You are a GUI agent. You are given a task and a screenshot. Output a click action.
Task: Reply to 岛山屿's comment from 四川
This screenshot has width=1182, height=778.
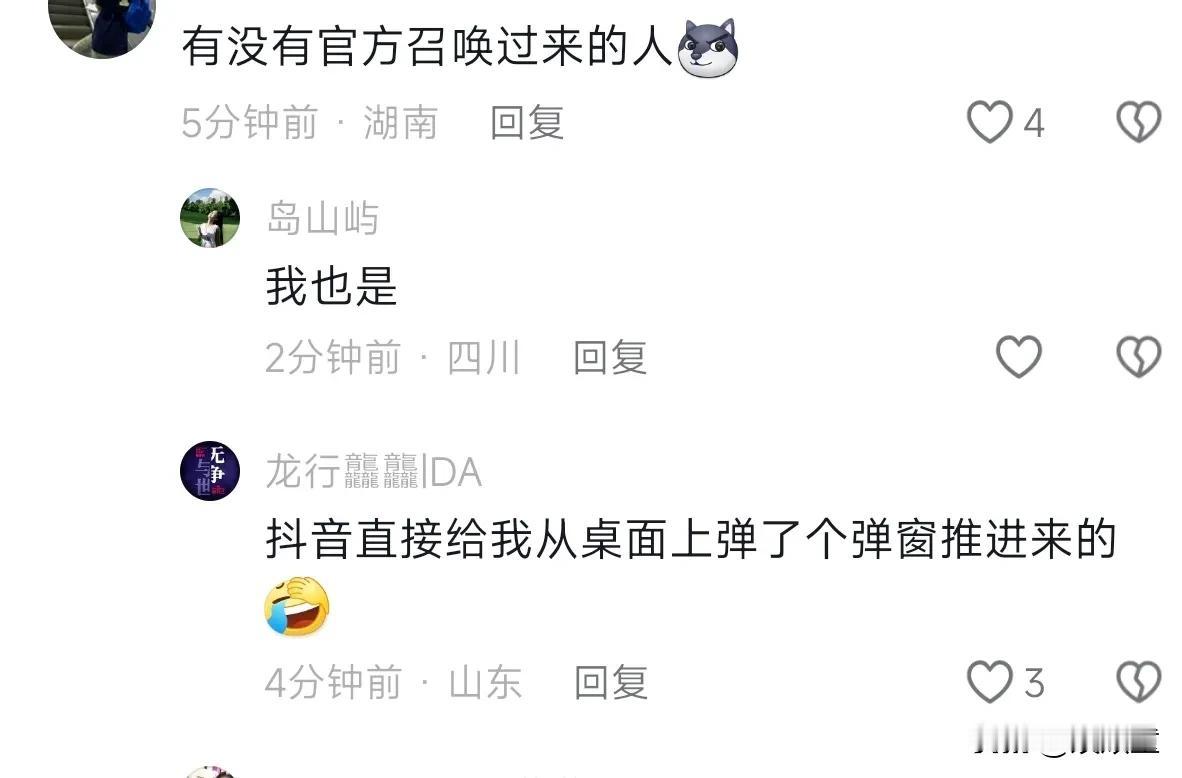(610, 357)
